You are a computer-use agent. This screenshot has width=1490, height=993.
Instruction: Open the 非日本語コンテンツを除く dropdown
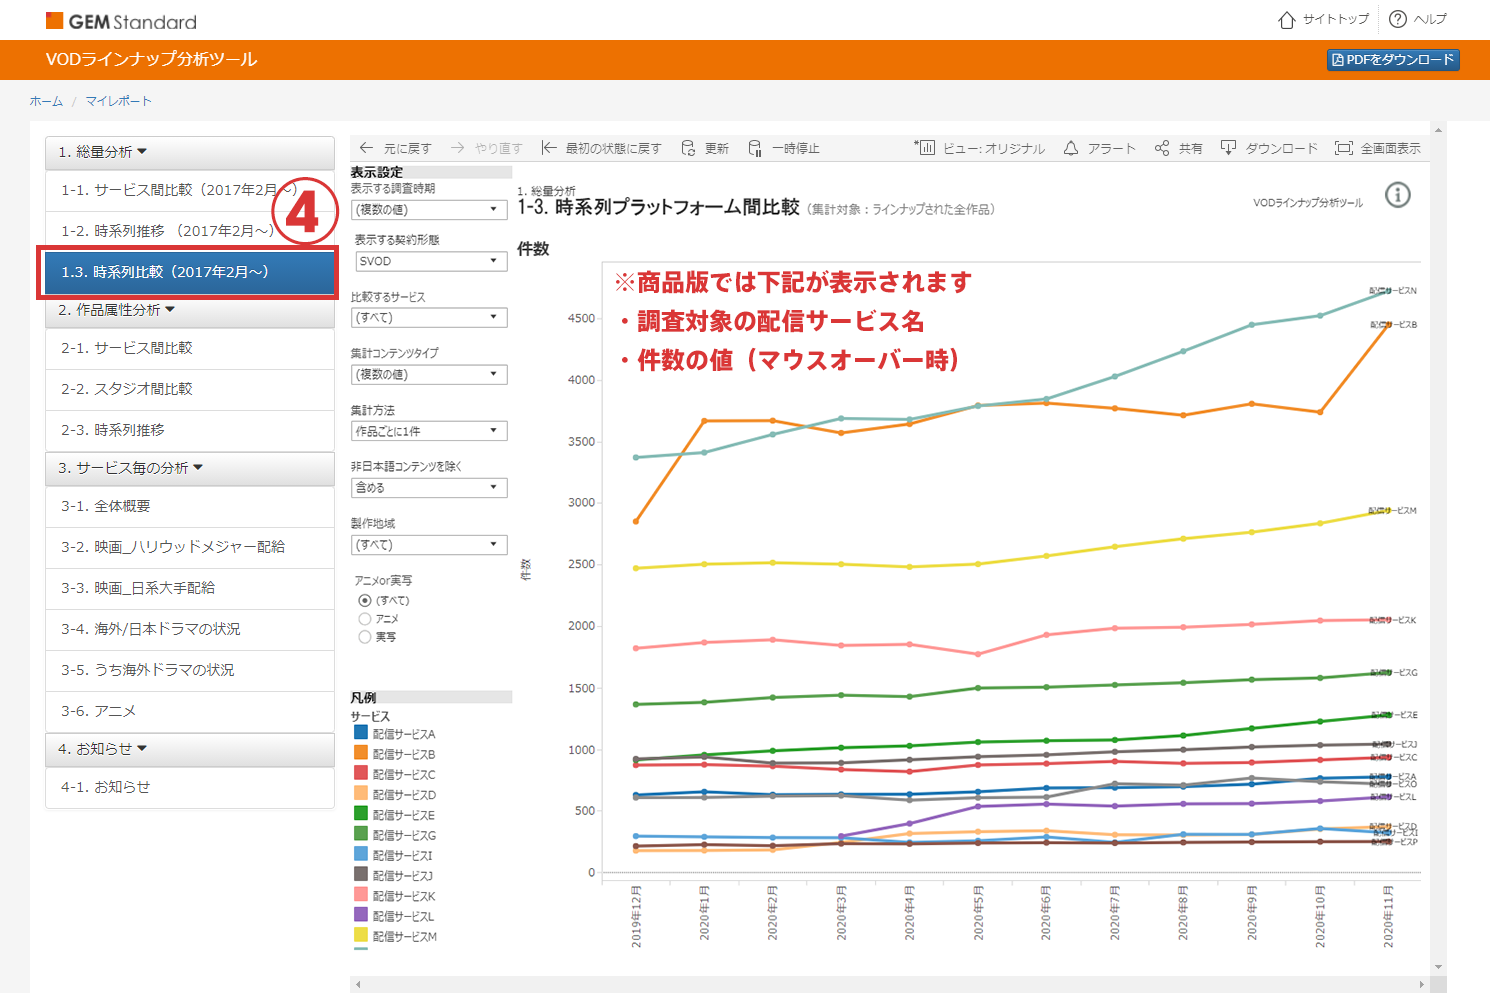(430, 488)
